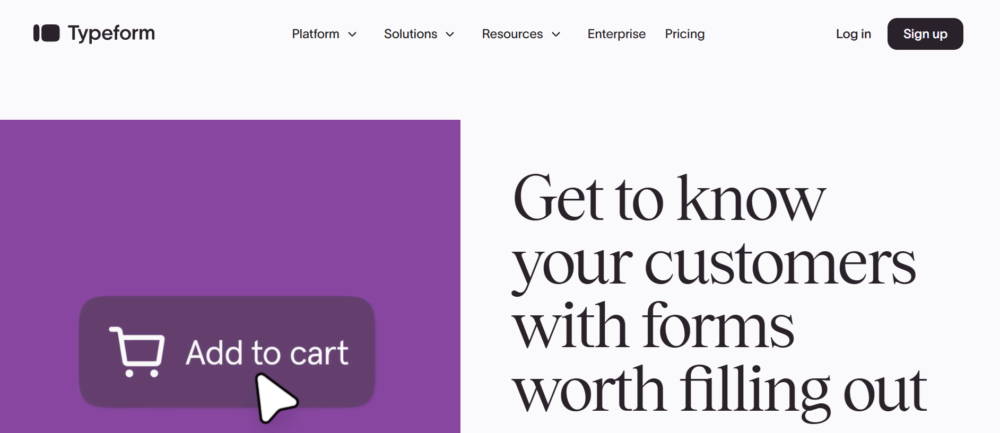Click the Typeform logo icon
The image size is (1000, 433).
(47, 34)
